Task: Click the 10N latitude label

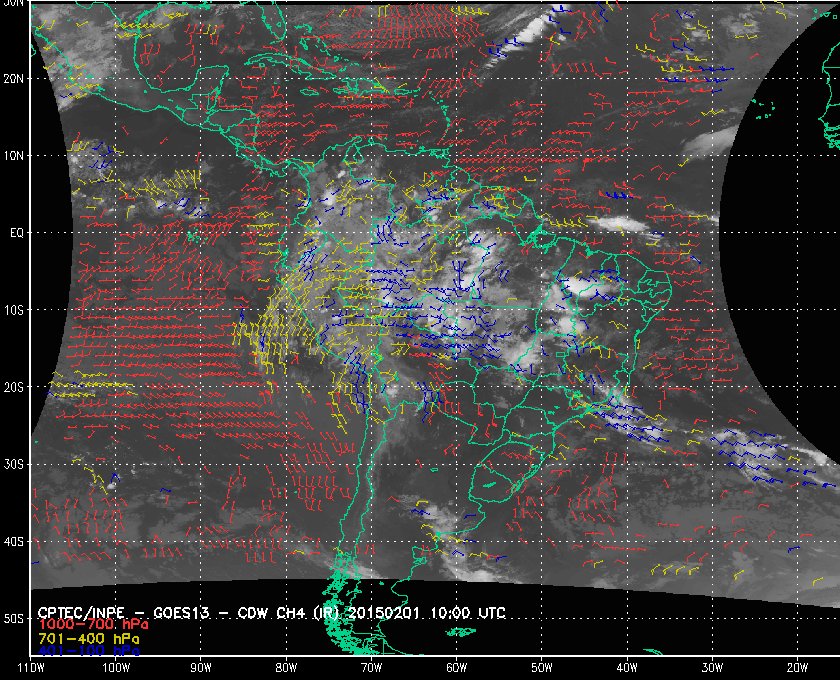Action: tap(13, 156)
